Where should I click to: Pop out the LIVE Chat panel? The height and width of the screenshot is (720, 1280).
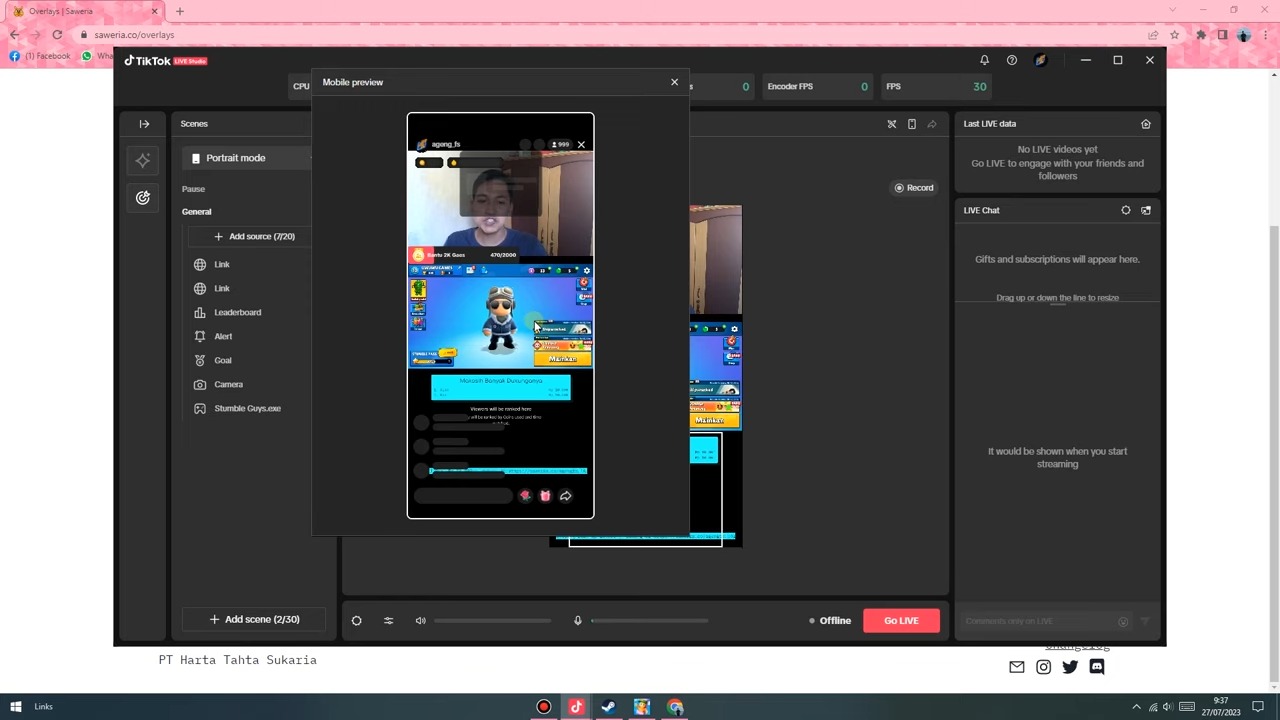(x=1146, y=210)
